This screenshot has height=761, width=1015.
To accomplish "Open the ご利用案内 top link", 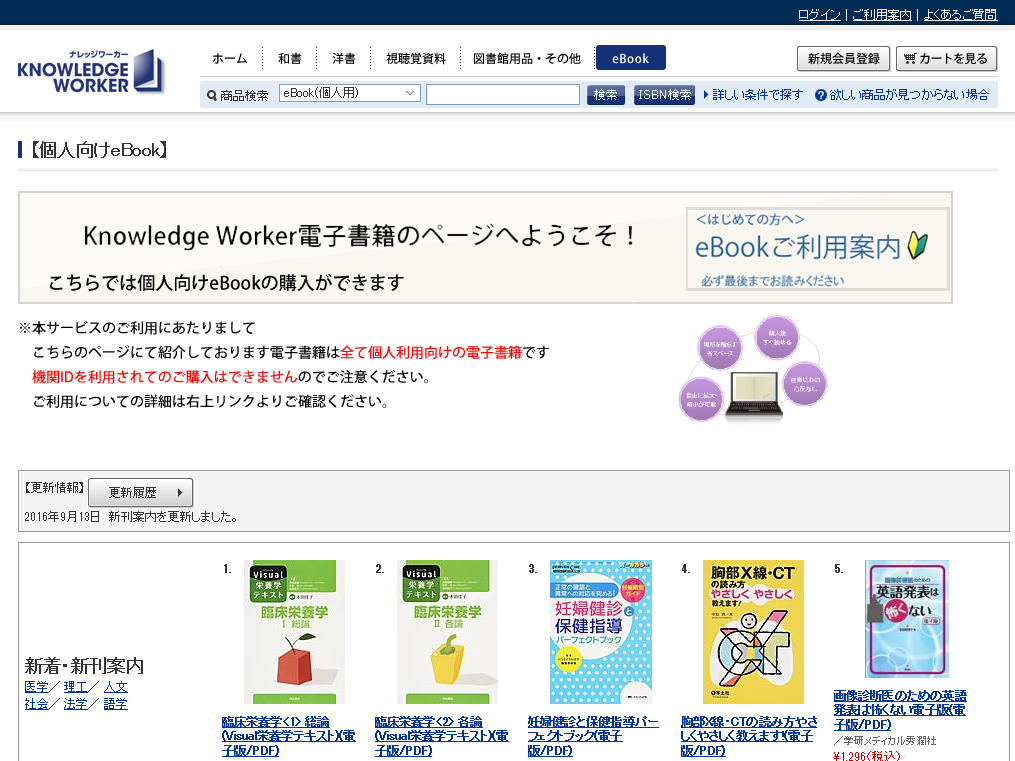I will (x=882, y=14).
